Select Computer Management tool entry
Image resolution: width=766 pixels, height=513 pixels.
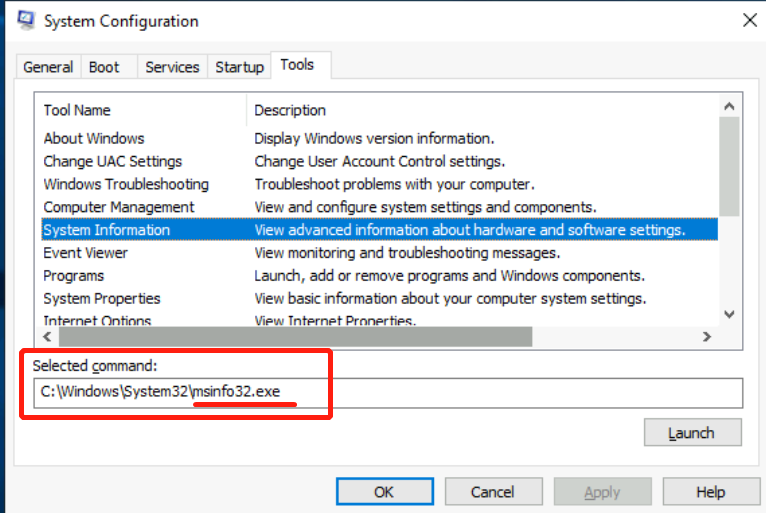[119, 207]
